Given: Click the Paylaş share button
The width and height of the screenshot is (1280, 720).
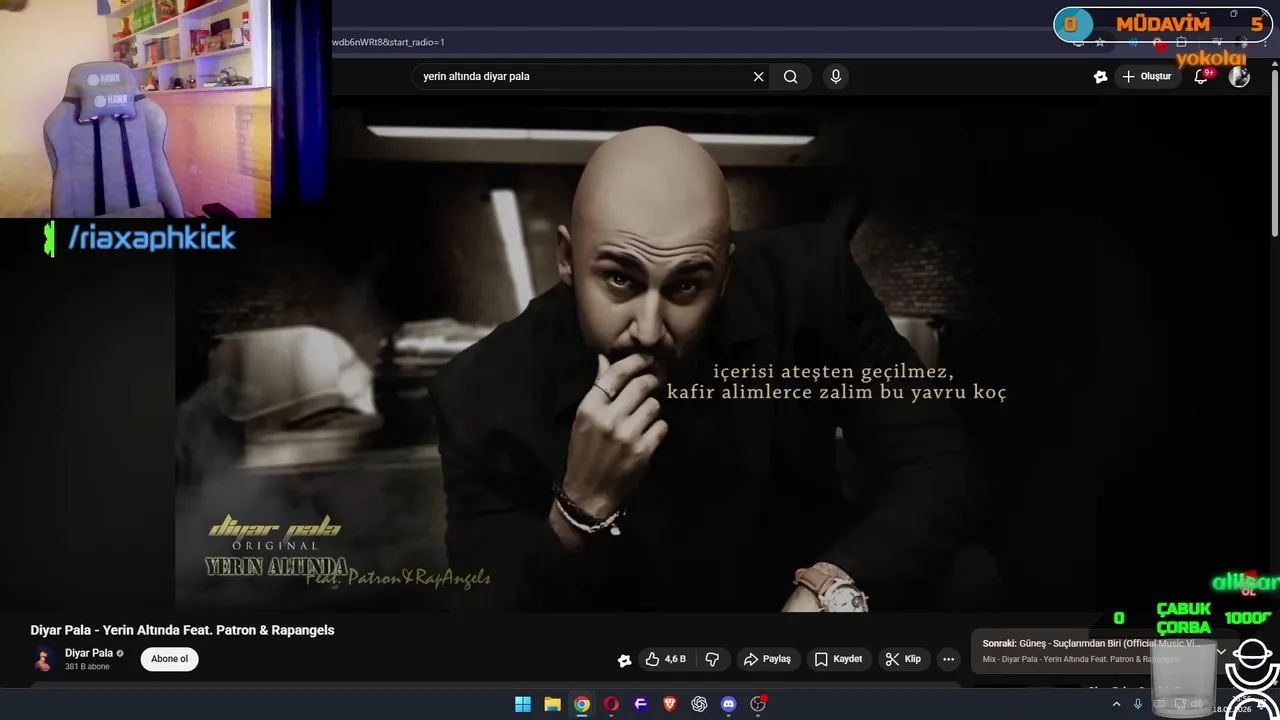Looking at the screenshot, I should pyautogui.click(x=767, y=659).
